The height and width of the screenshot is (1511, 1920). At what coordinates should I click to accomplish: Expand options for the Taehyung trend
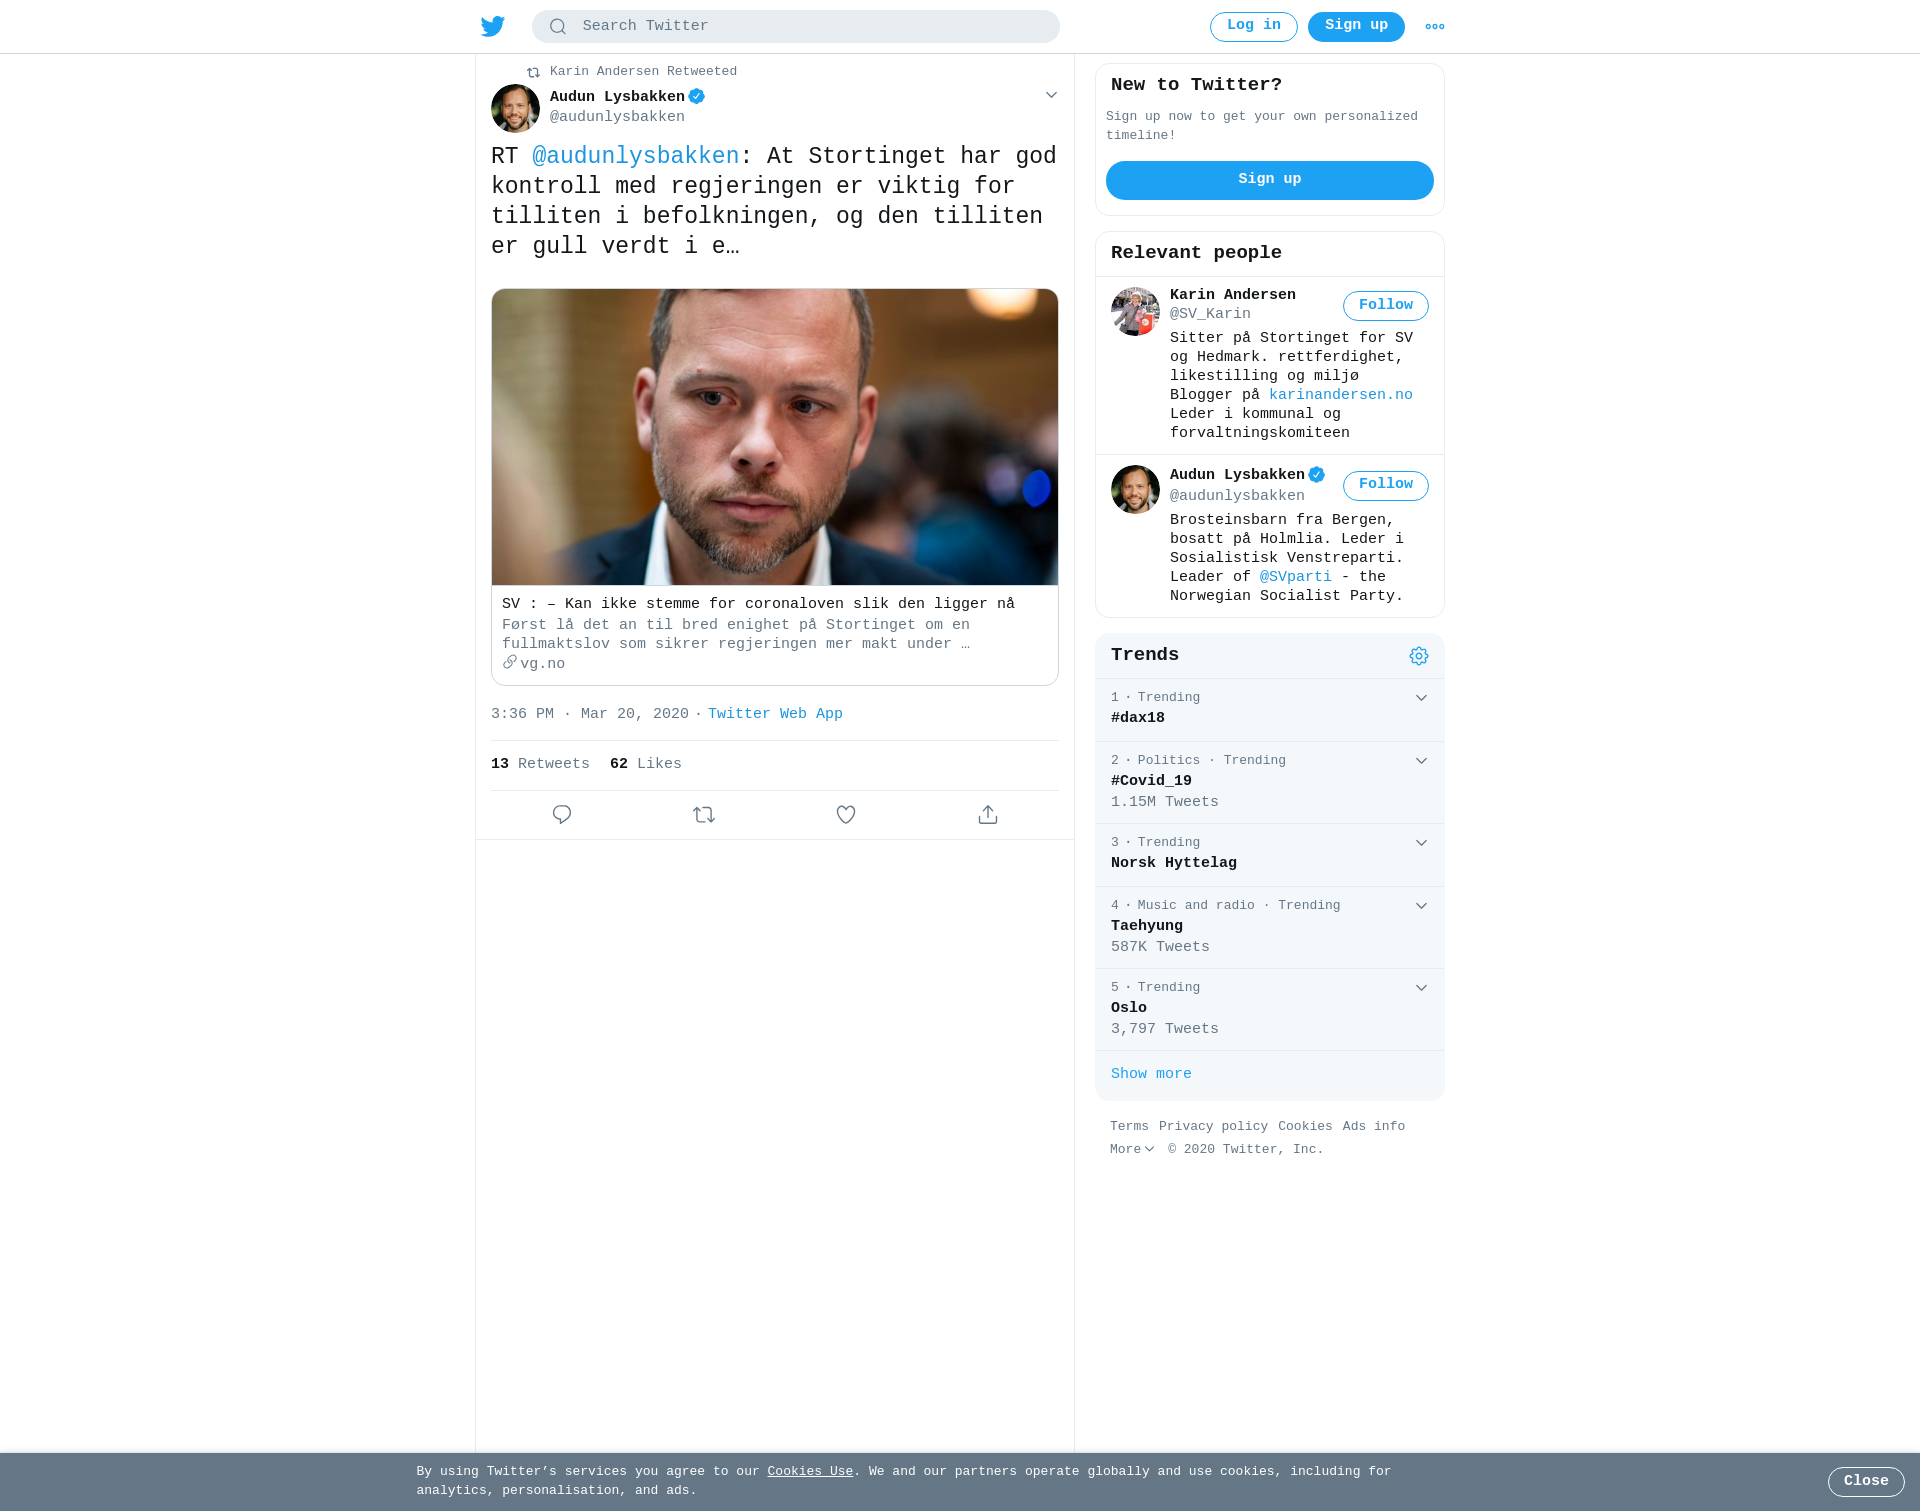coord(1421,906)
